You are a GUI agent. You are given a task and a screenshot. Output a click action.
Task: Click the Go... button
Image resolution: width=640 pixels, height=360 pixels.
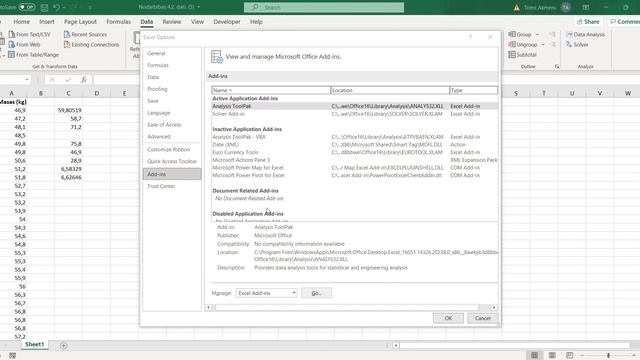coord(316,293)
